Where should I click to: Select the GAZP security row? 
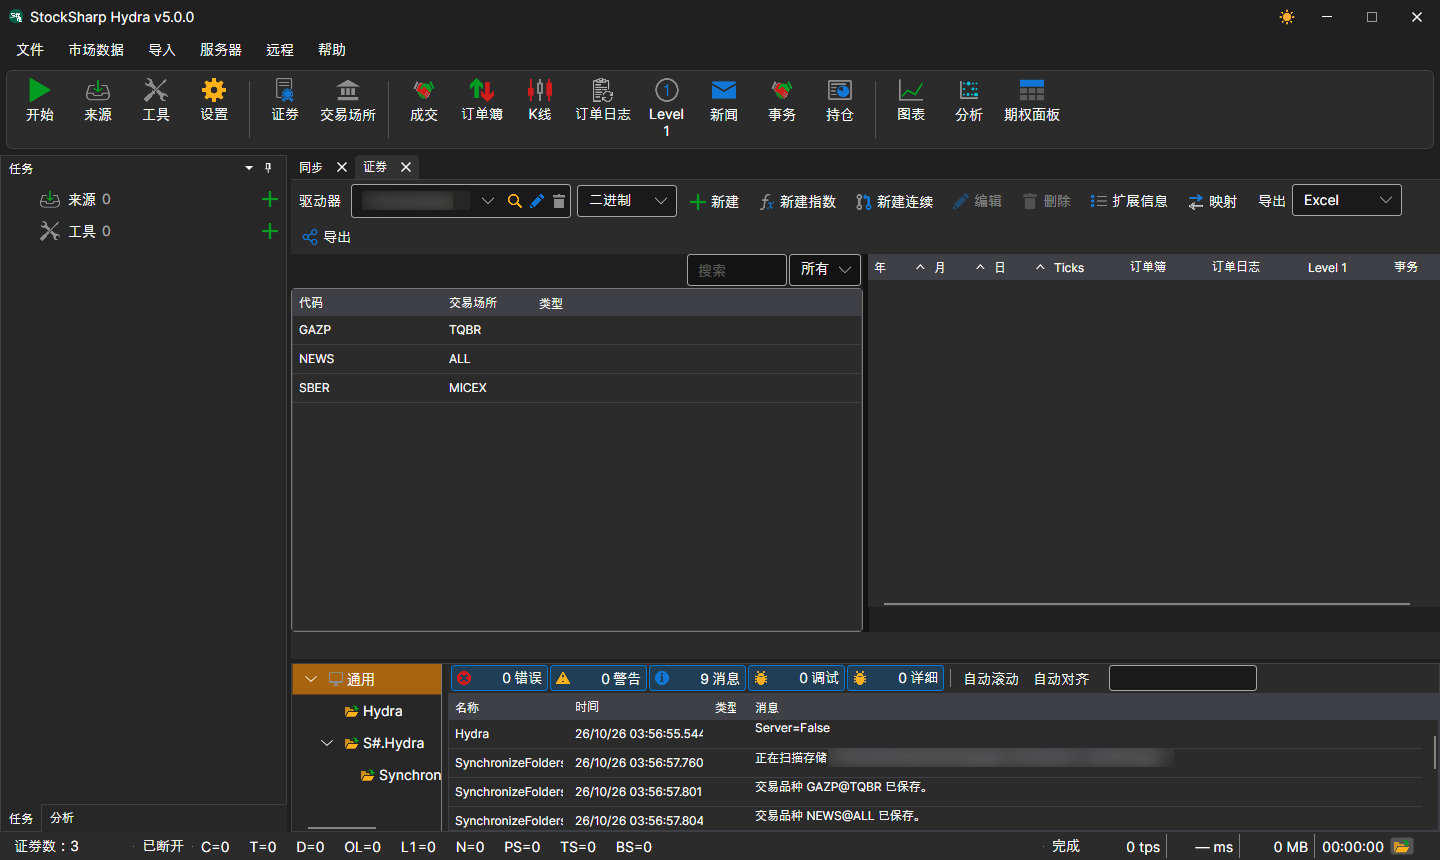tap(576, 330)
